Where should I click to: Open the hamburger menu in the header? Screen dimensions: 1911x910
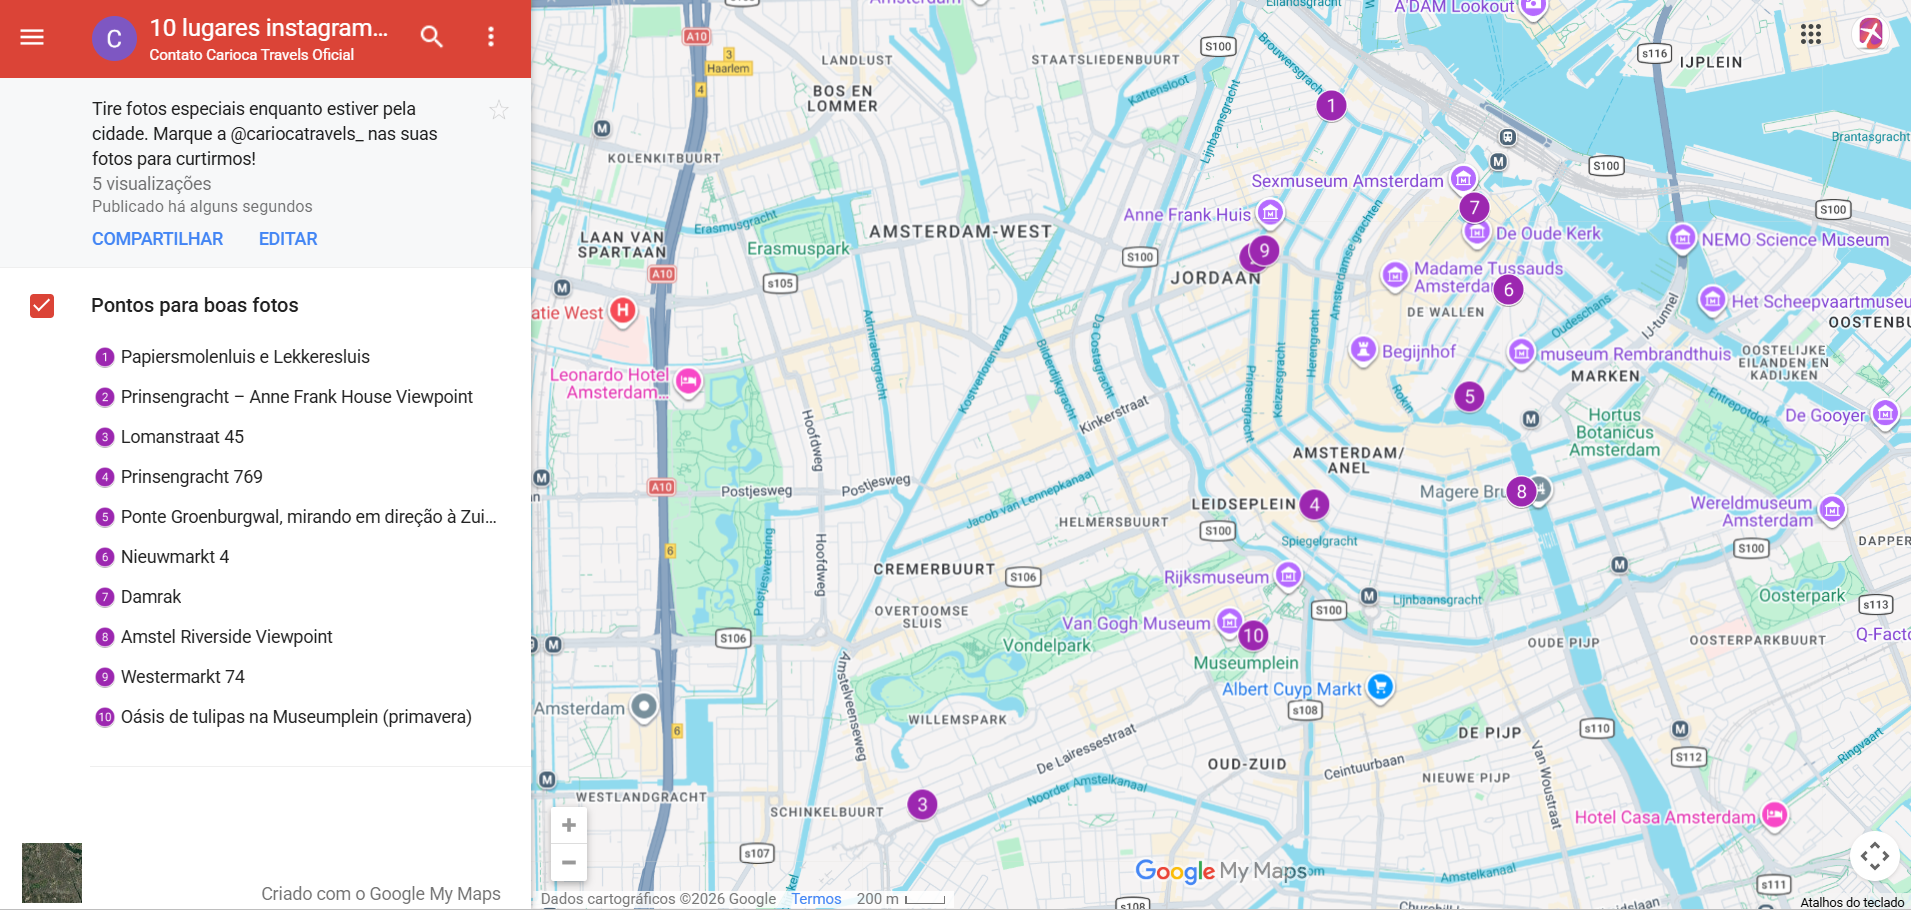click(32, 37)
